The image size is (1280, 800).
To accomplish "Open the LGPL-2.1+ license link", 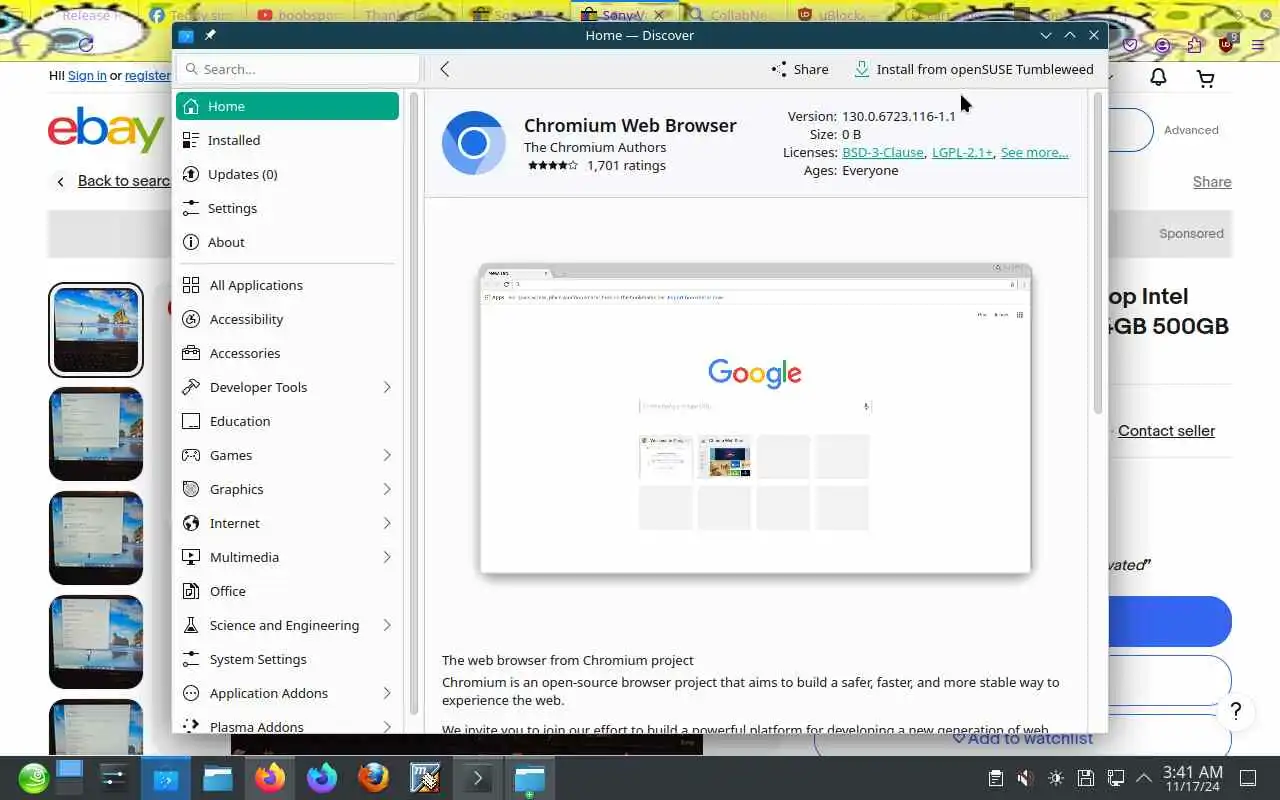I will (x=962, y=152).
